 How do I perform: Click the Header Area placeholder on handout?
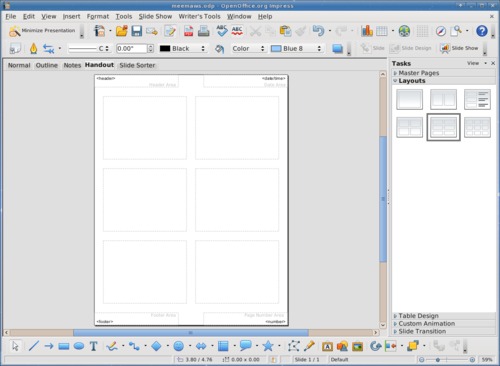(x=137, y=81)
